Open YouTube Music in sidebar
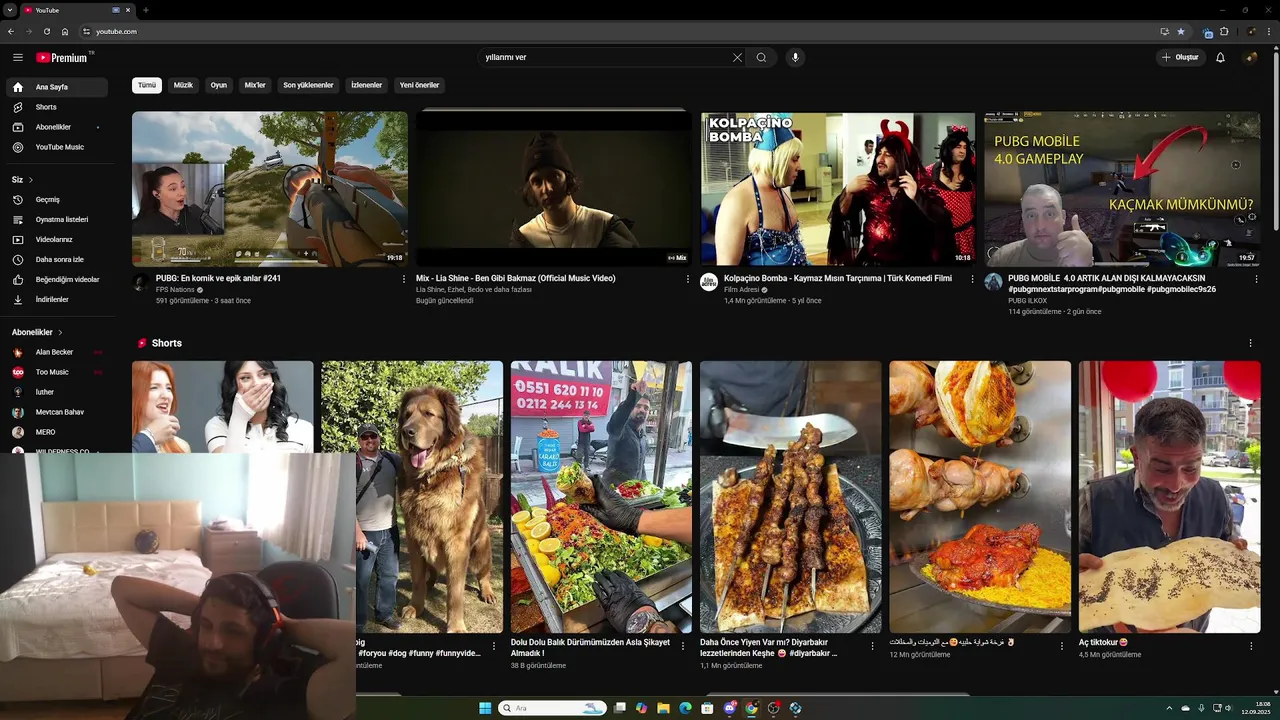This screenshot has height=720, width=1280. 58,147
